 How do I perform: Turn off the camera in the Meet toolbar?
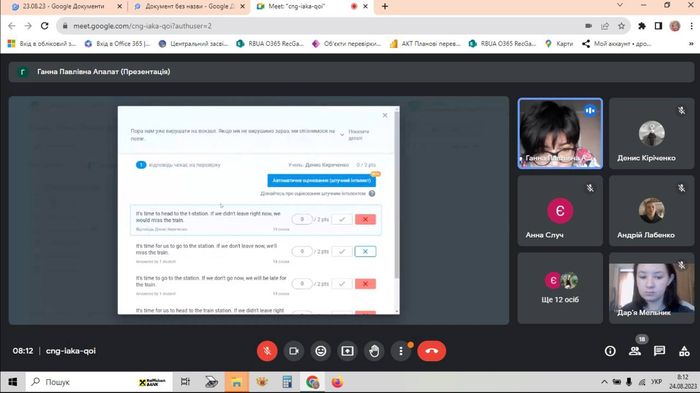tap(294, 351)
